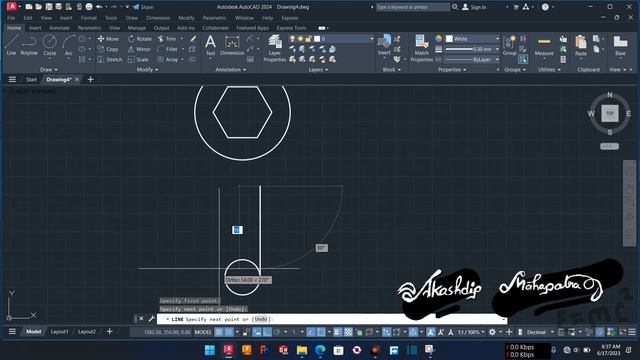Open the Format menu

click(x=89, y=18)
